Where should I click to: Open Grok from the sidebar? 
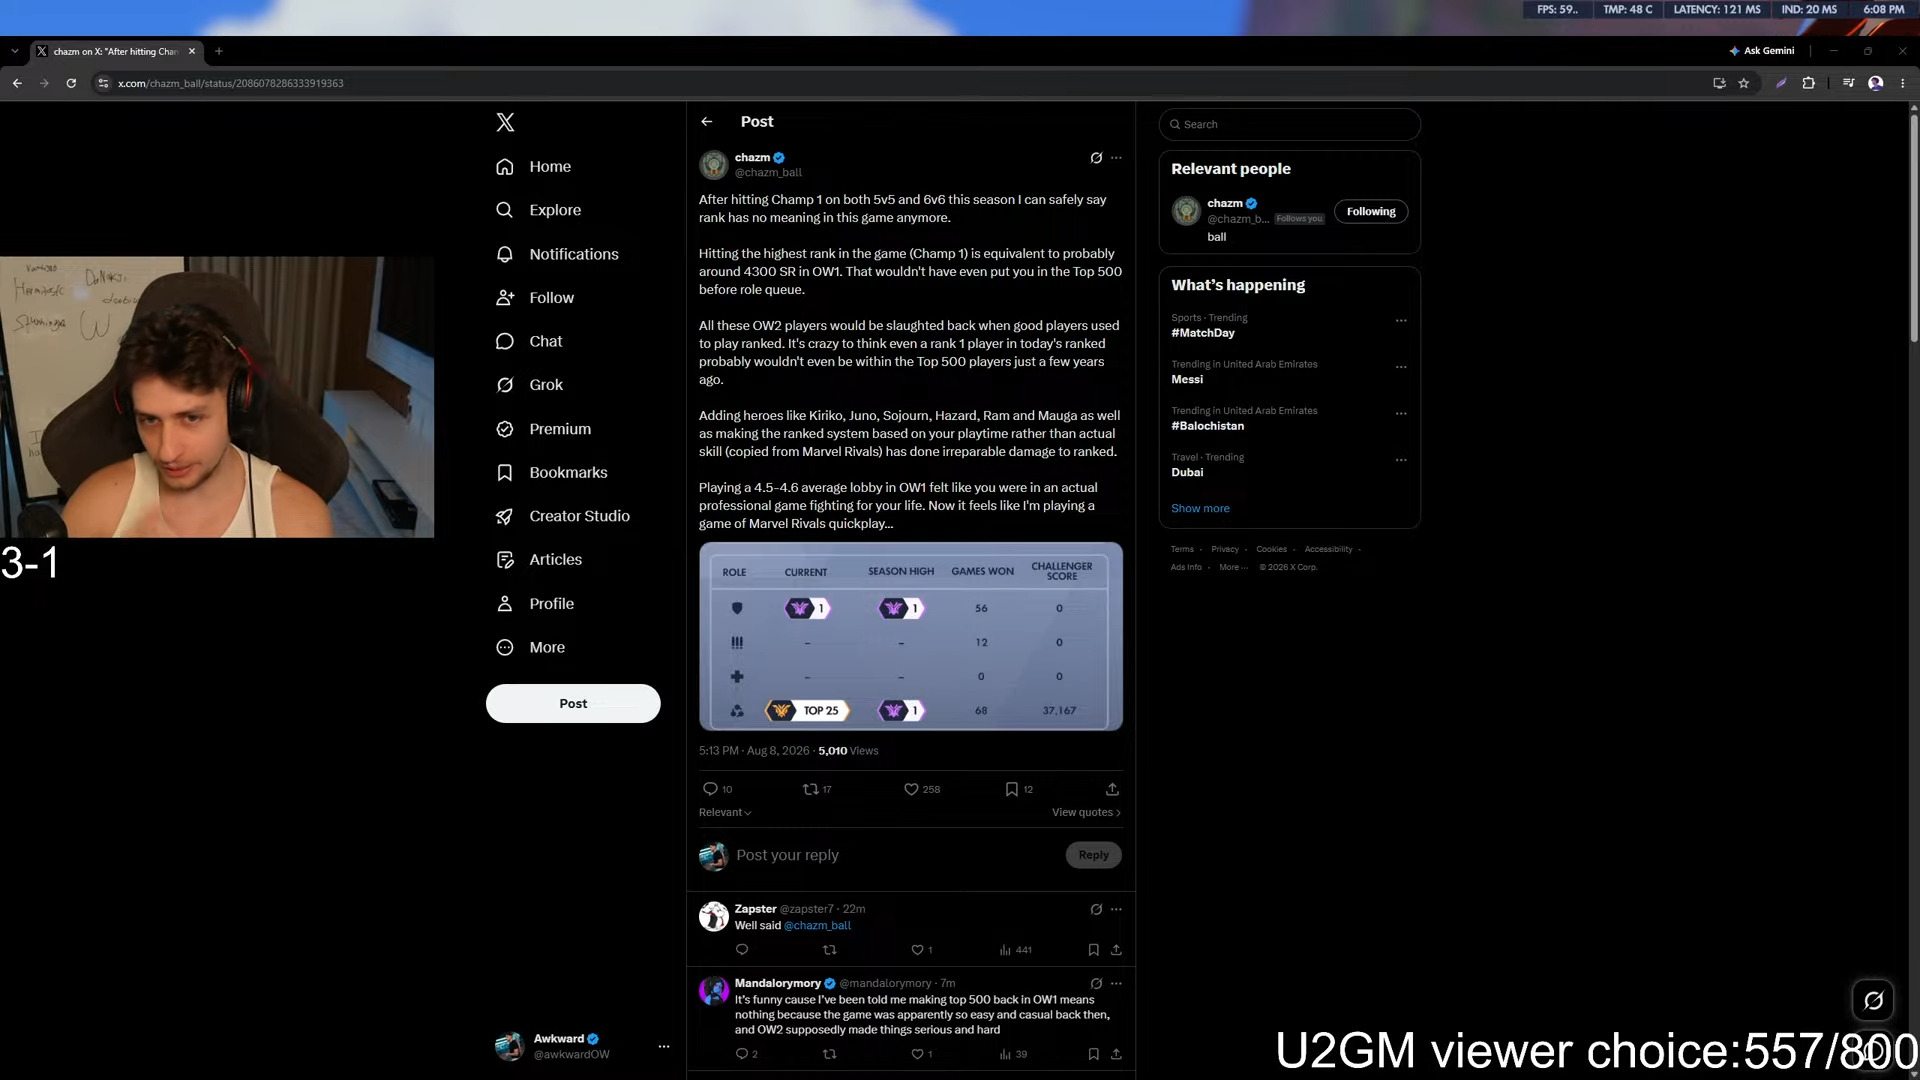pos(529,385)
